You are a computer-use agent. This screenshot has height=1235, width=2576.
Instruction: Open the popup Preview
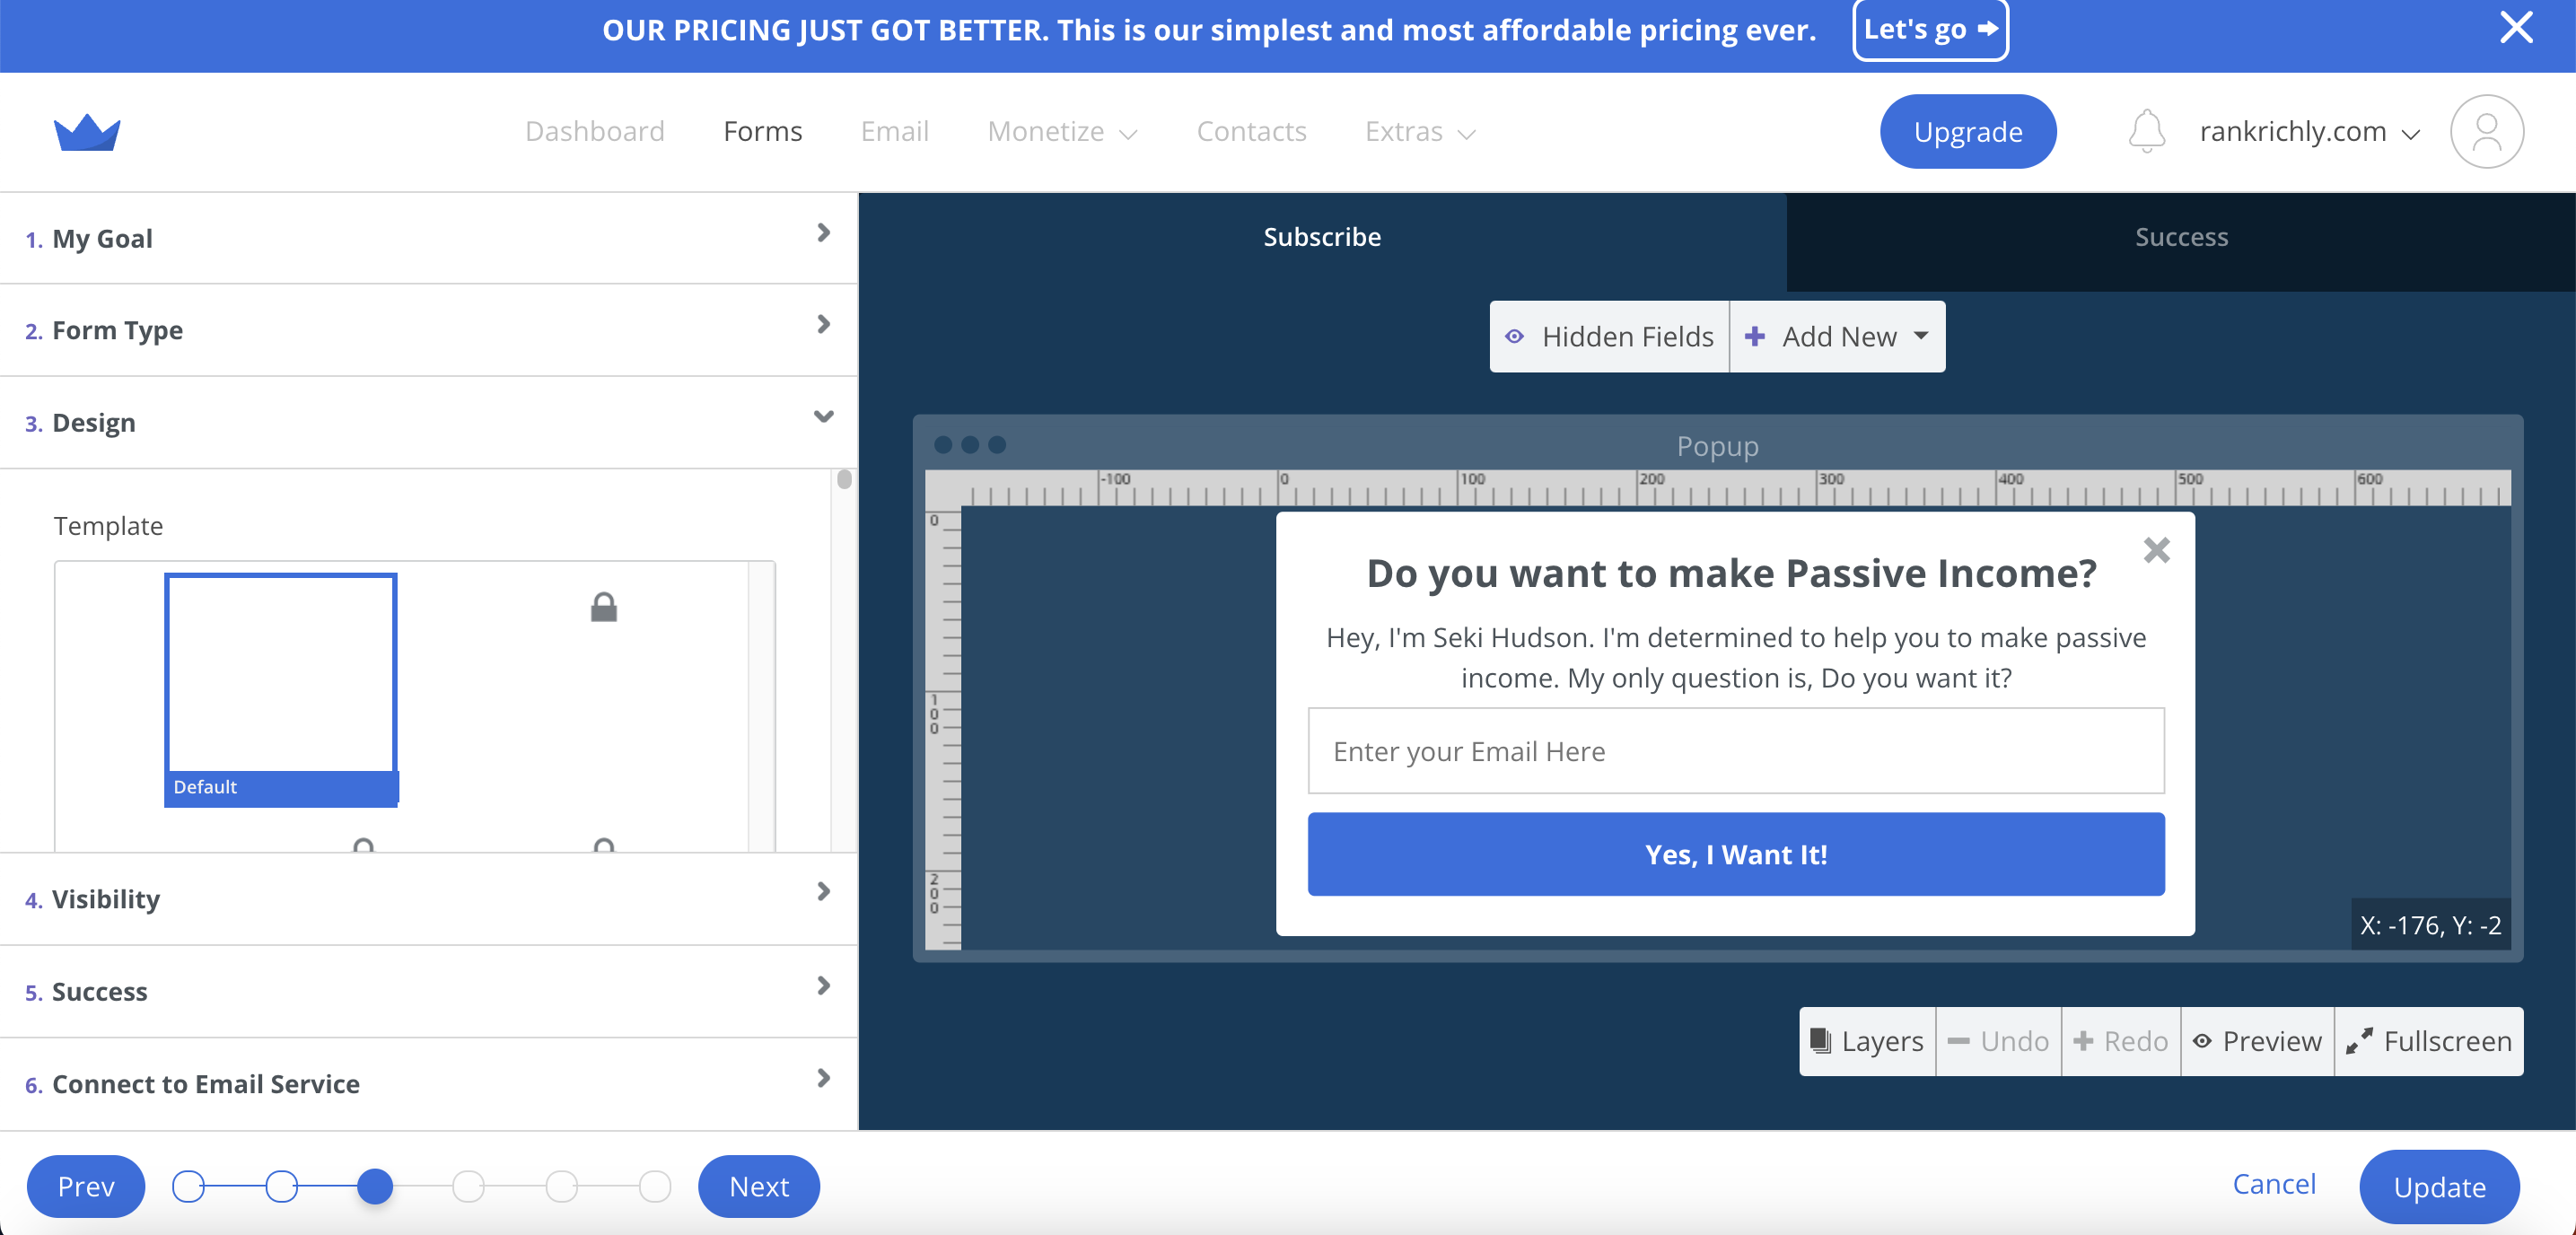(x=2257, y=1041)
